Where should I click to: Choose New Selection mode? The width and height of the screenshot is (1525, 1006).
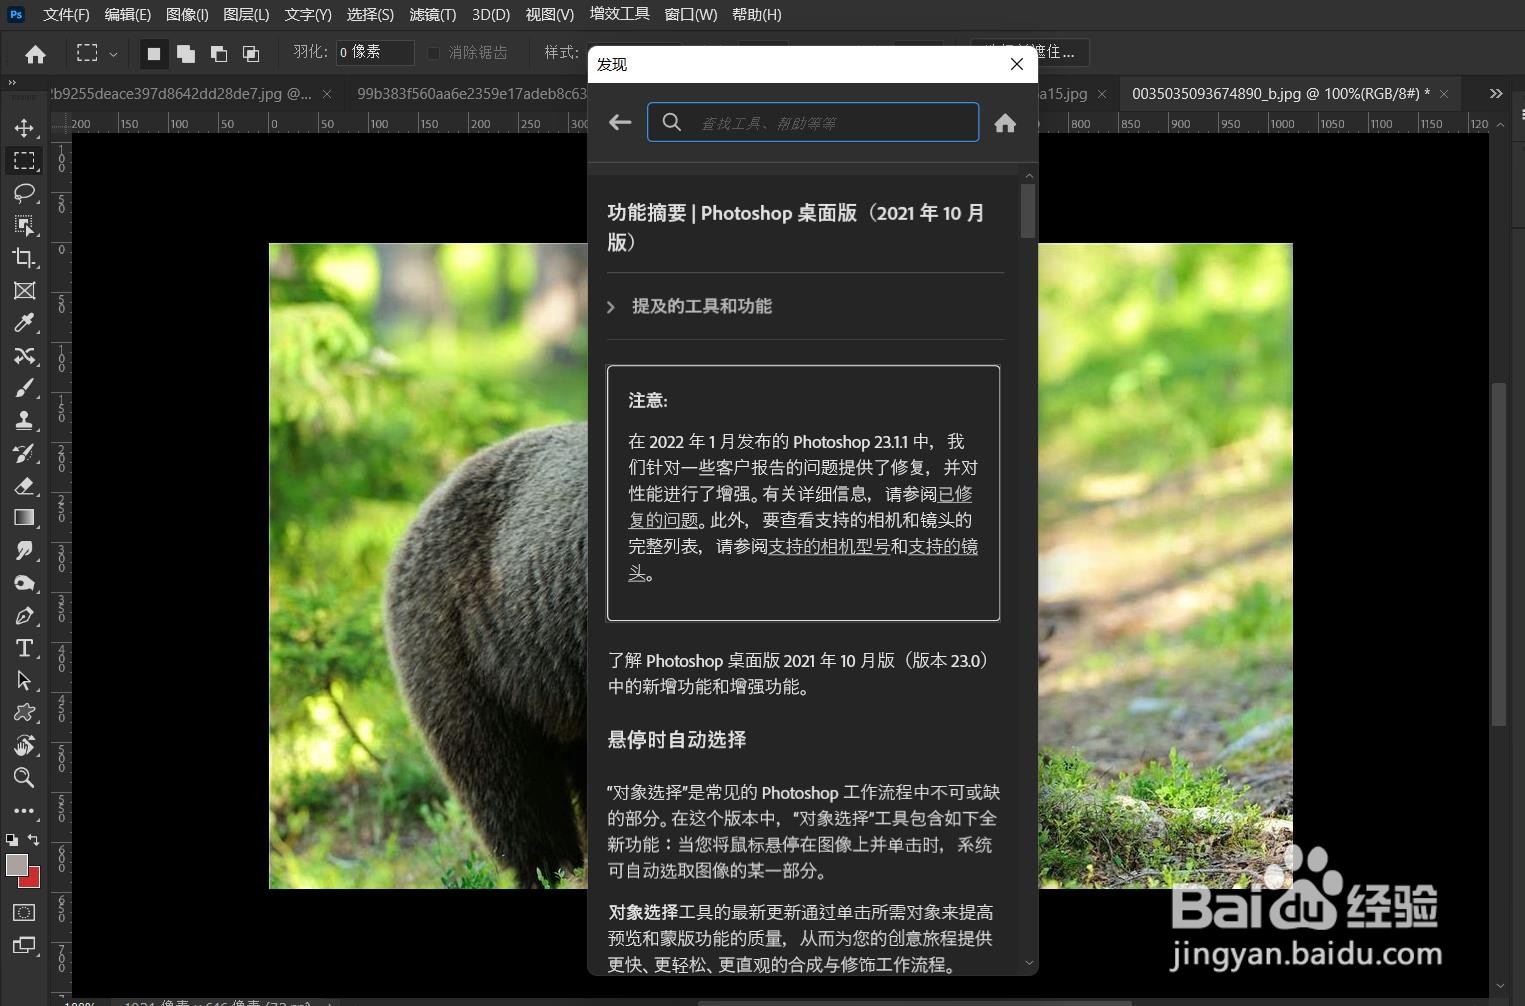[154, 53]
